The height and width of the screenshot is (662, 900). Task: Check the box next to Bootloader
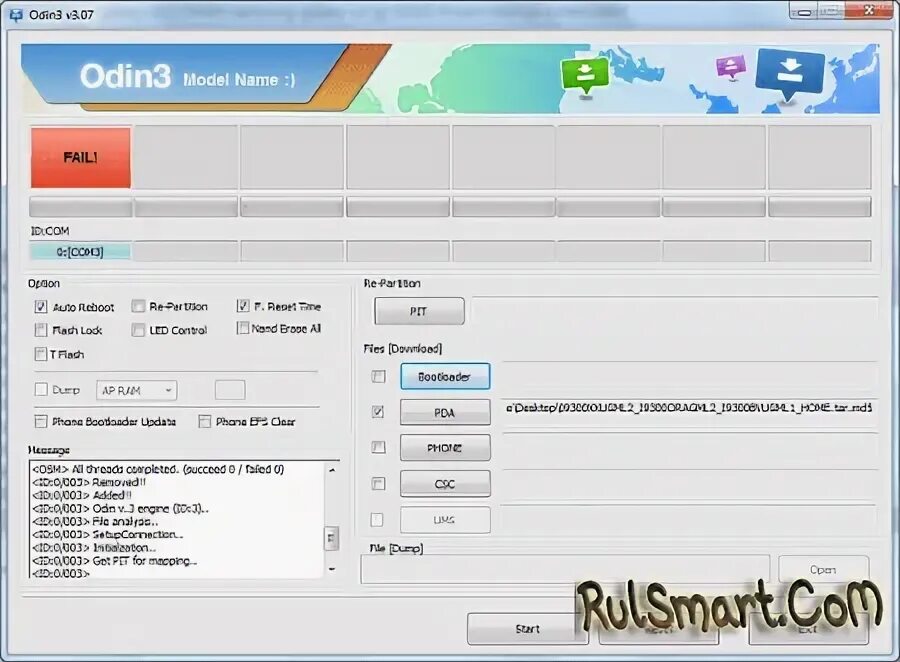(x=378, y=376)
